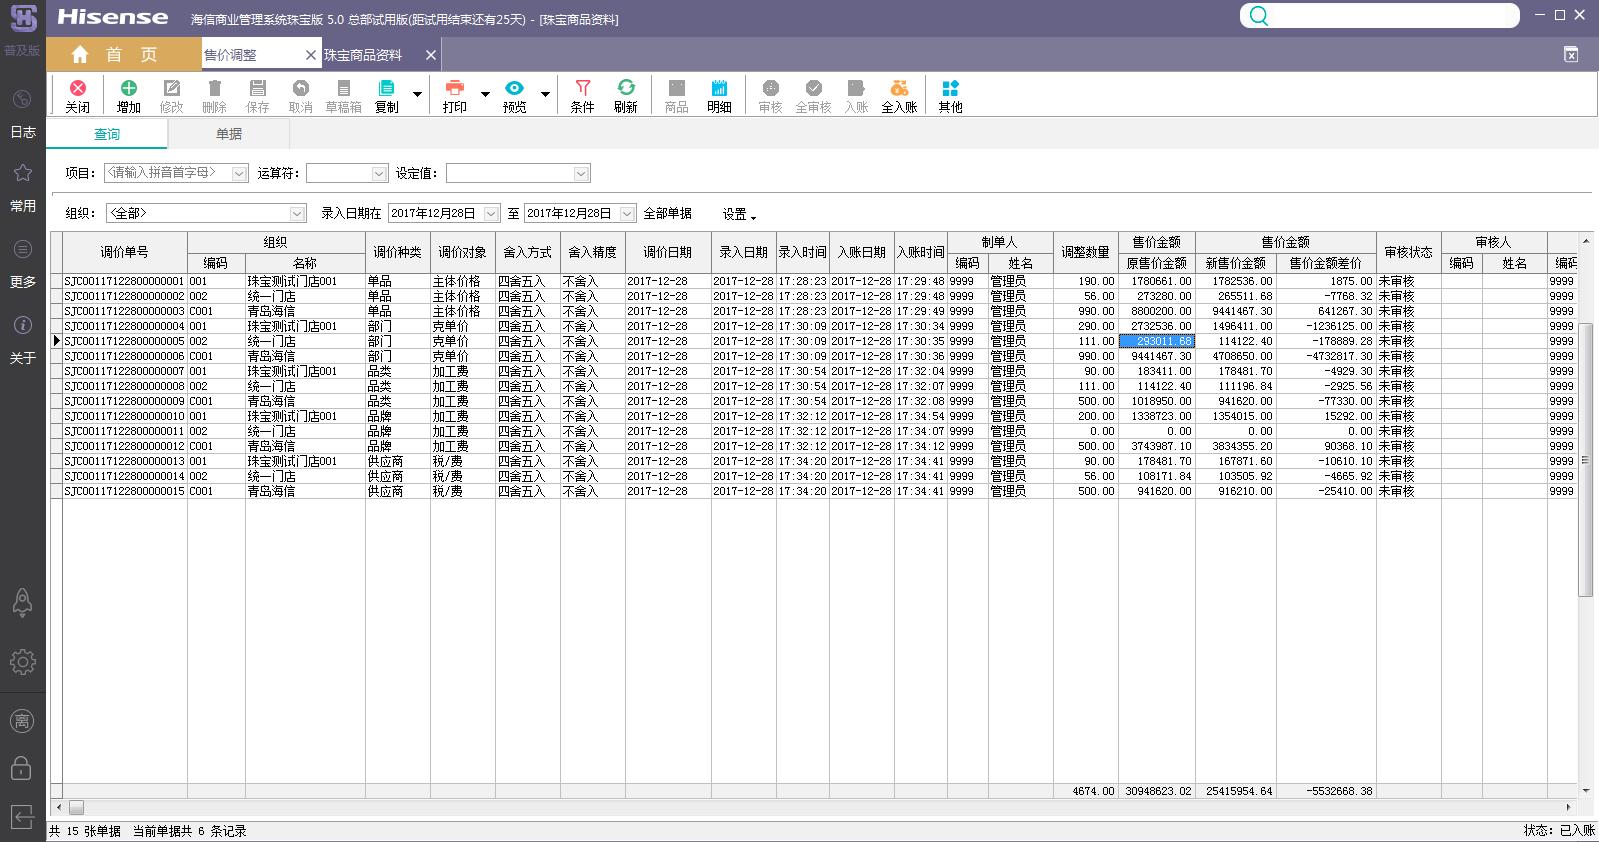Open the 条件 (Filter conditions) funnel icon

582,95
